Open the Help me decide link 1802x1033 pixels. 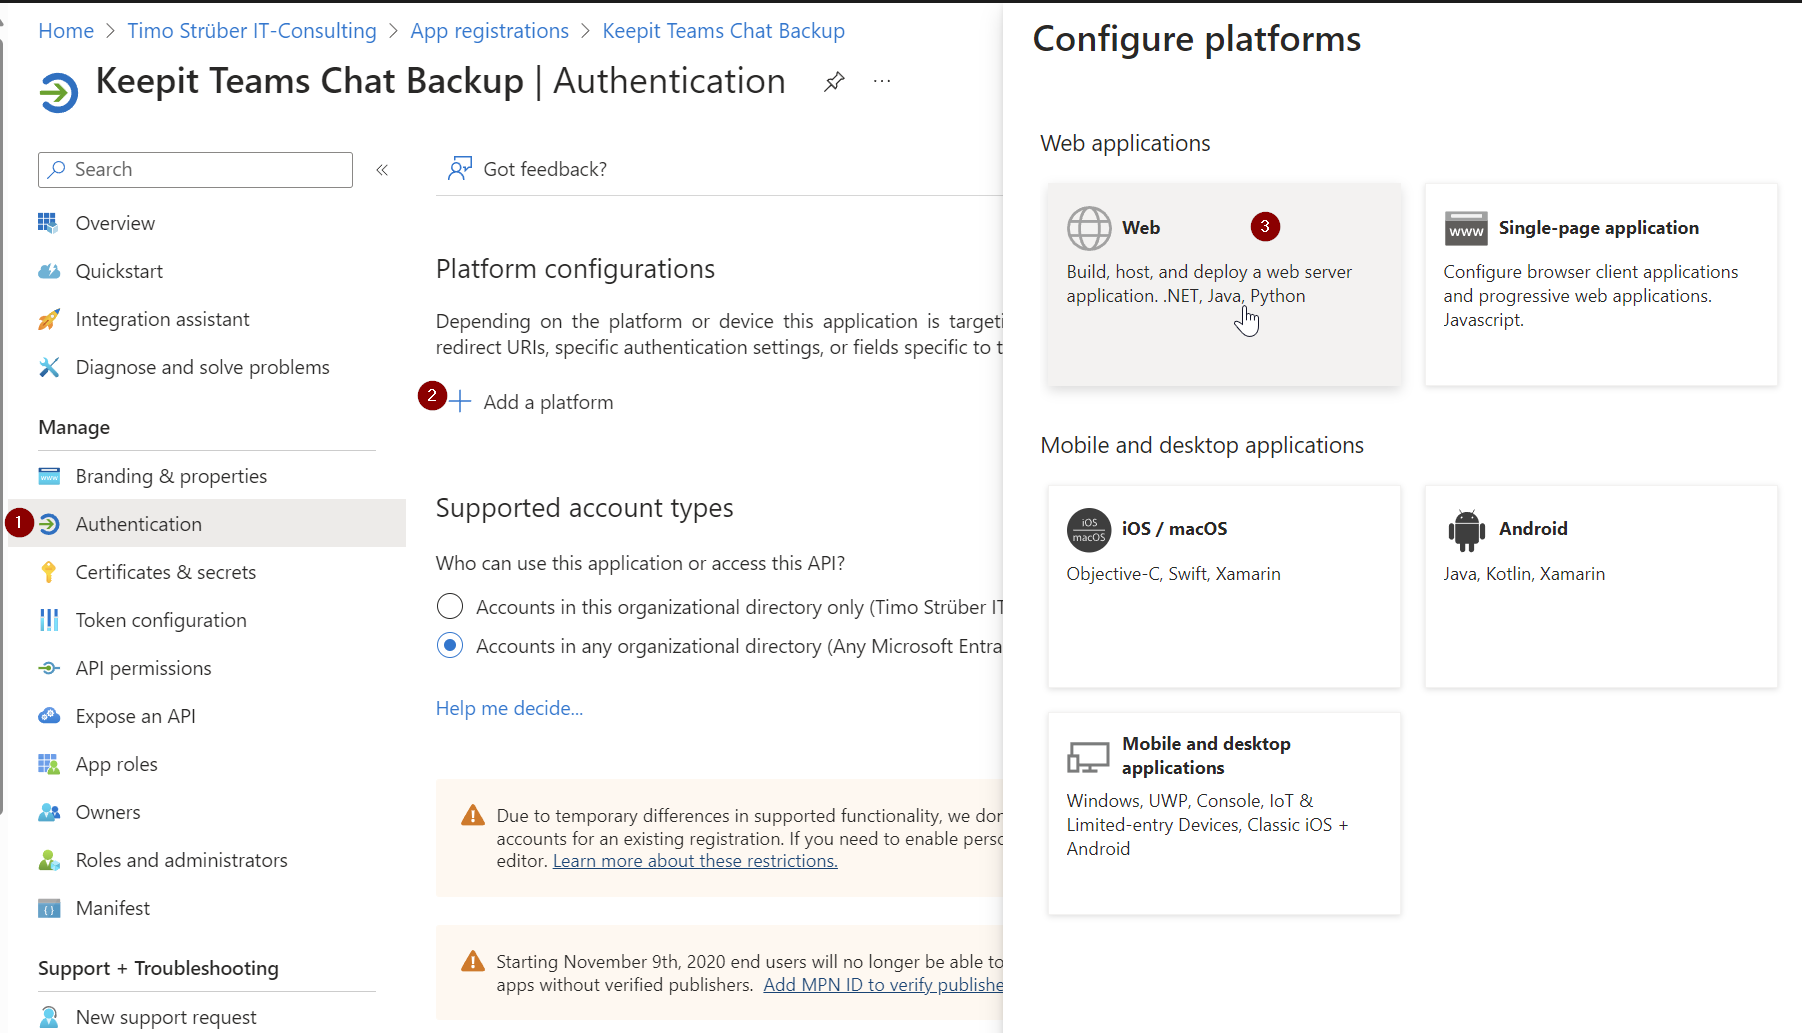[x=509, y=708]
